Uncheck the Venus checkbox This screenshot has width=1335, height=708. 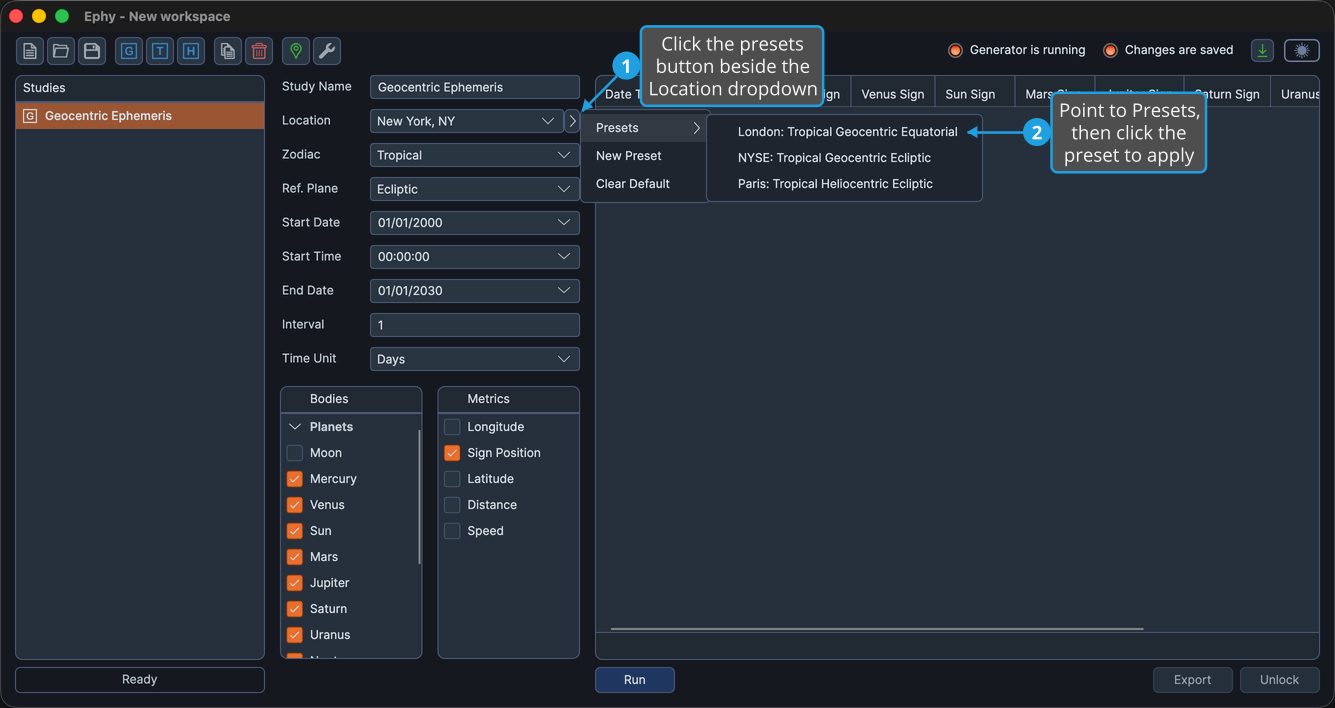[295, 505]
